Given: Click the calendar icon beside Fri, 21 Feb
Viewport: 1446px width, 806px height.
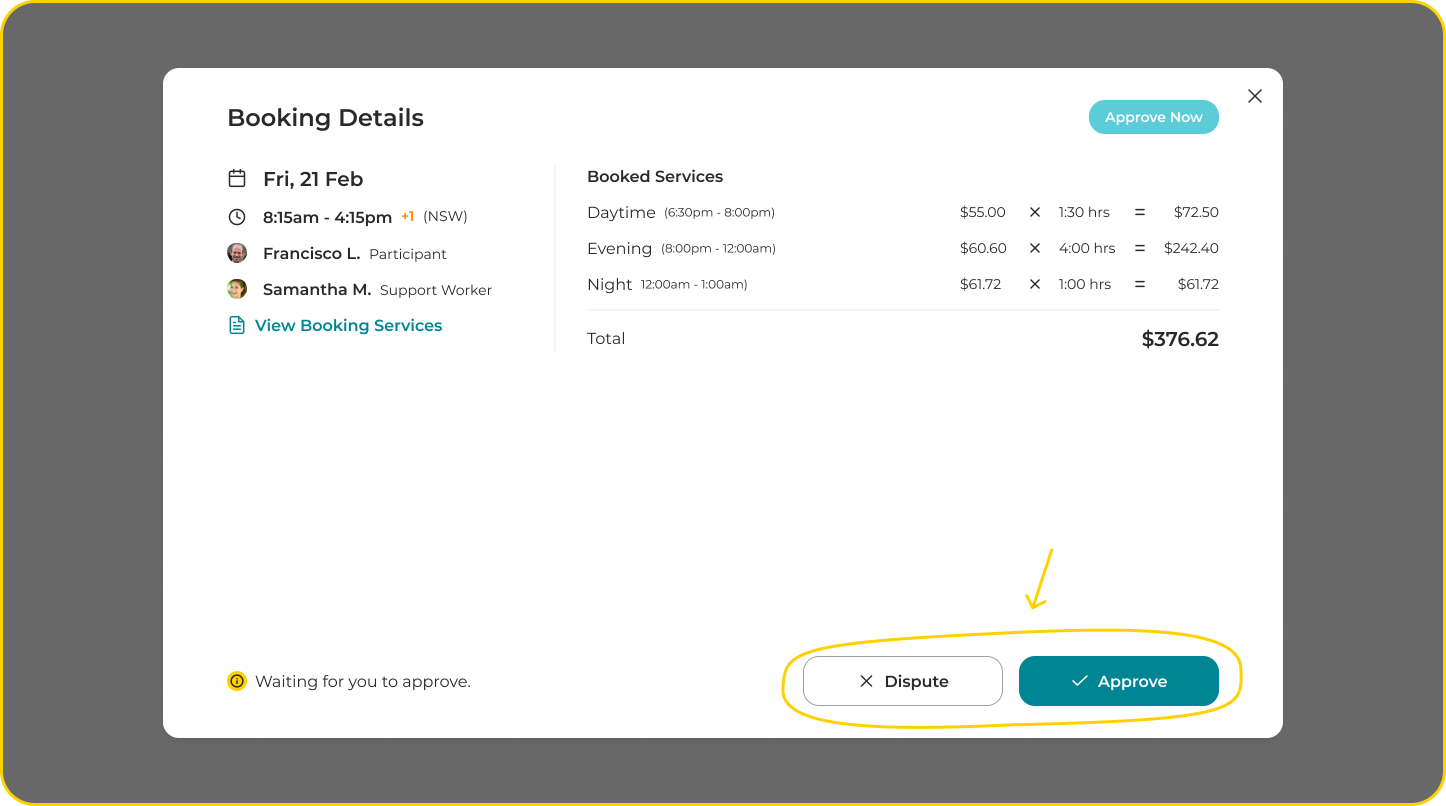Looking at the screenshot, I should click(237, 179).
